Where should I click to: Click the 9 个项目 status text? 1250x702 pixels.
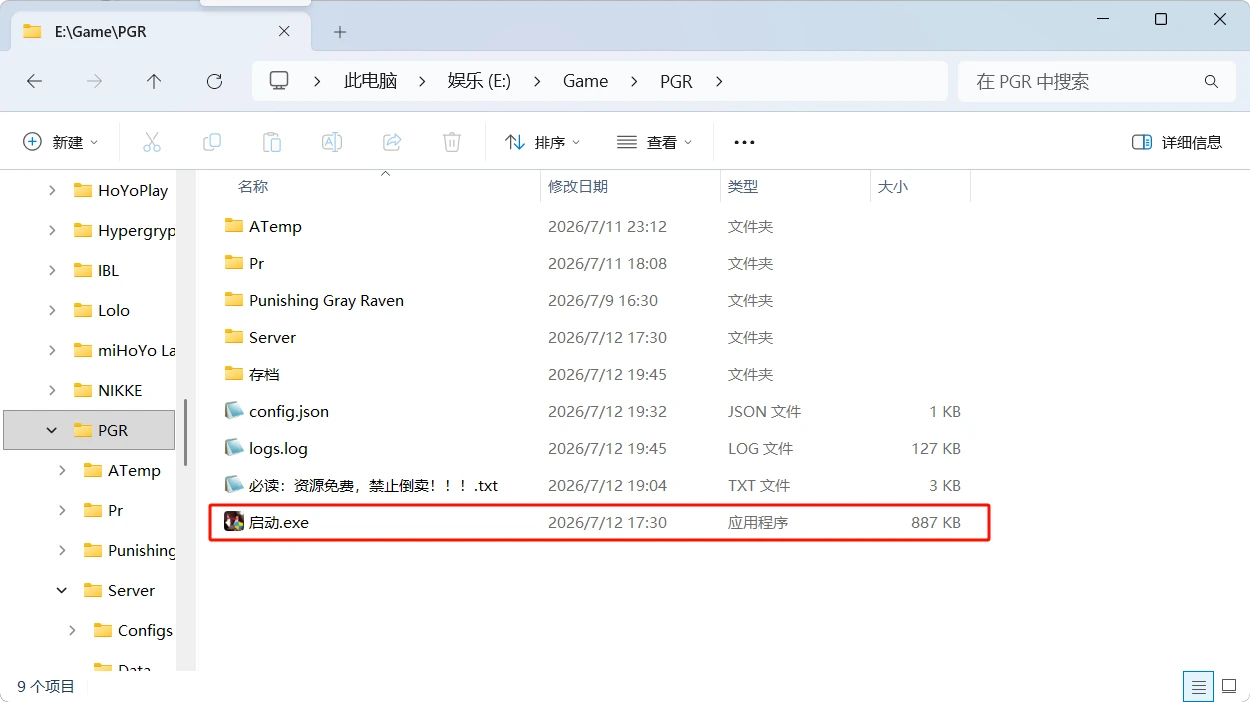46,686
